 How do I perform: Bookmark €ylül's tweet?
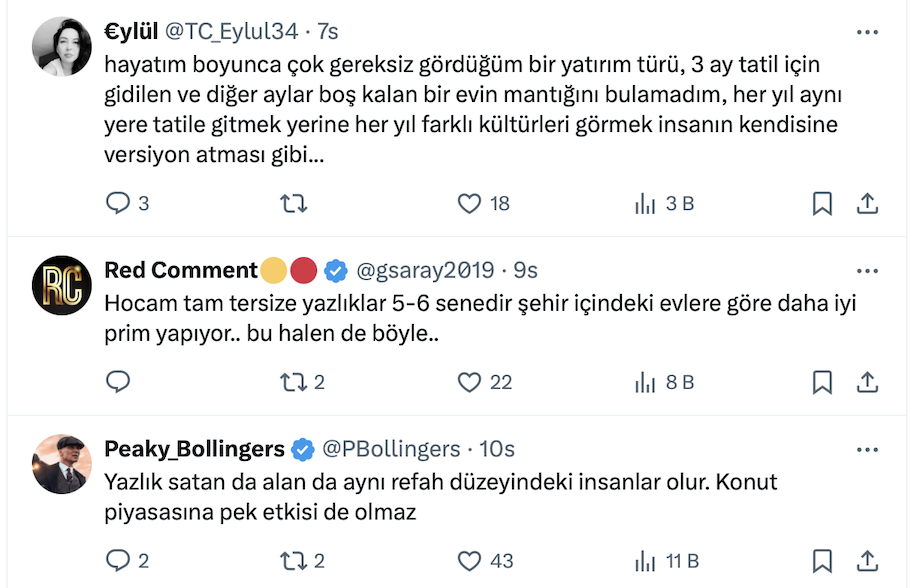(x=822, y=204)
